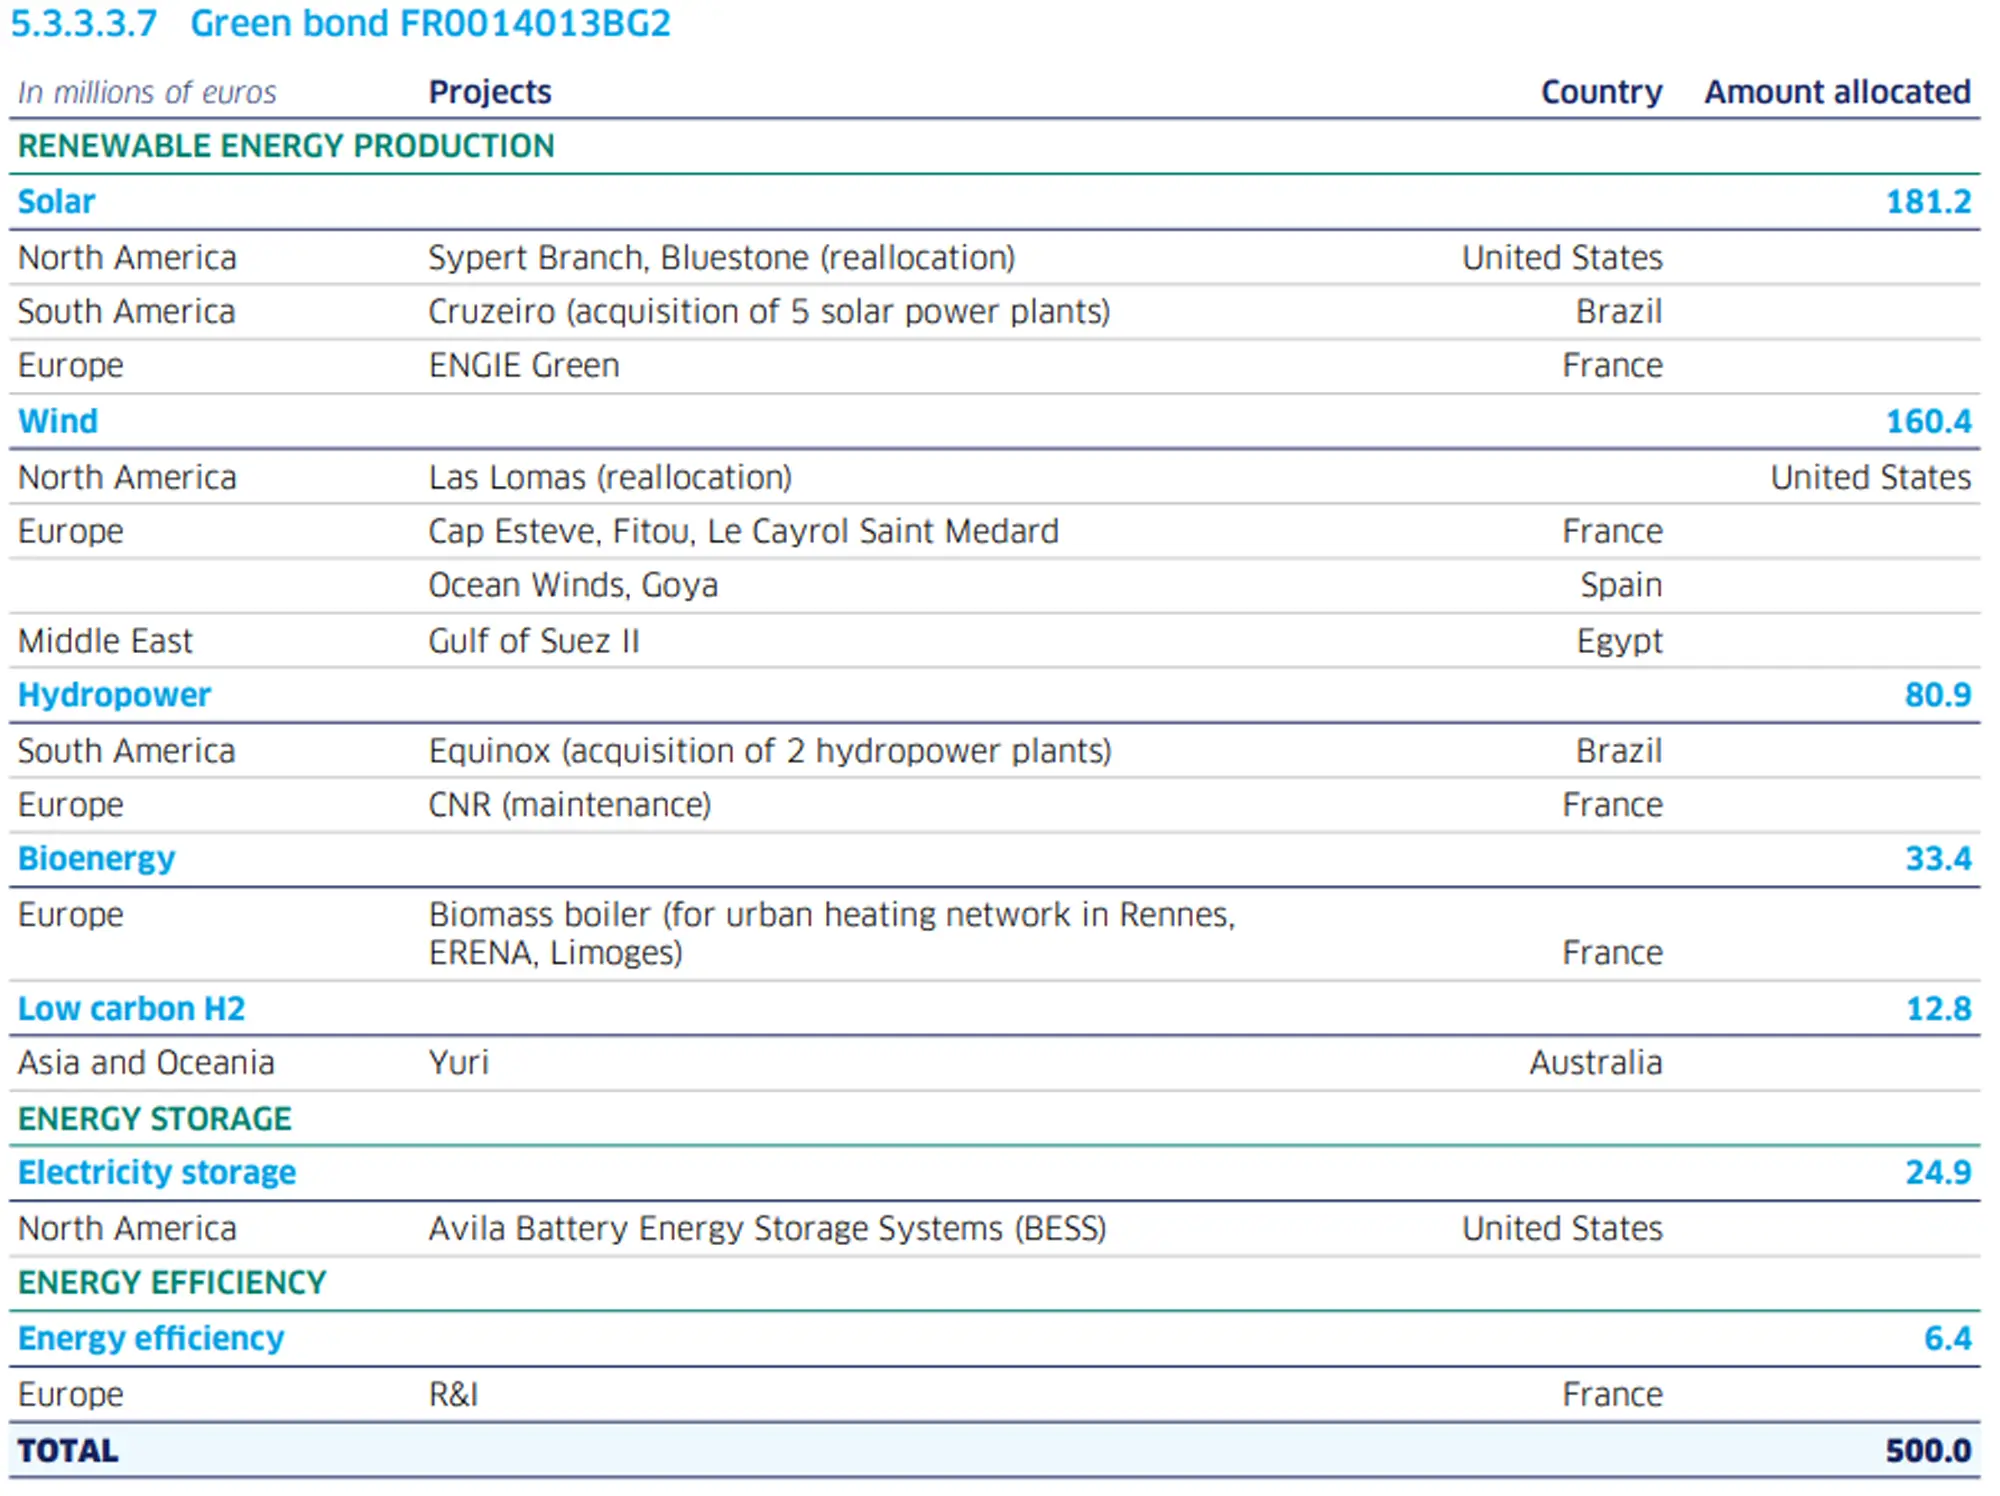Click 'Europe' in the Biomass boiler row
The image size is (2000, 1496).
(x=70, y=915)
